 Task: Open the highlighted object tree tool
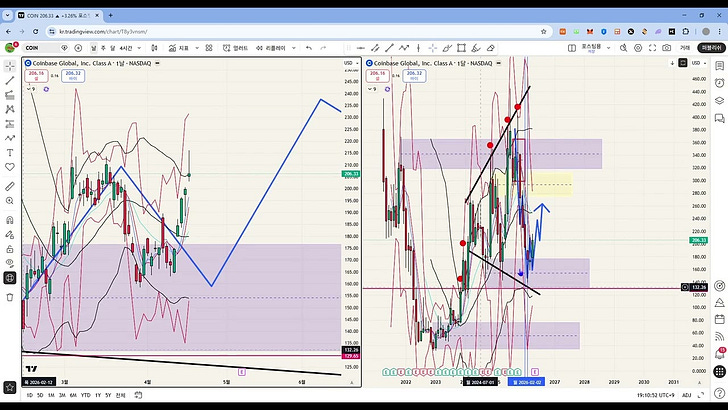(x=10, y=278)
